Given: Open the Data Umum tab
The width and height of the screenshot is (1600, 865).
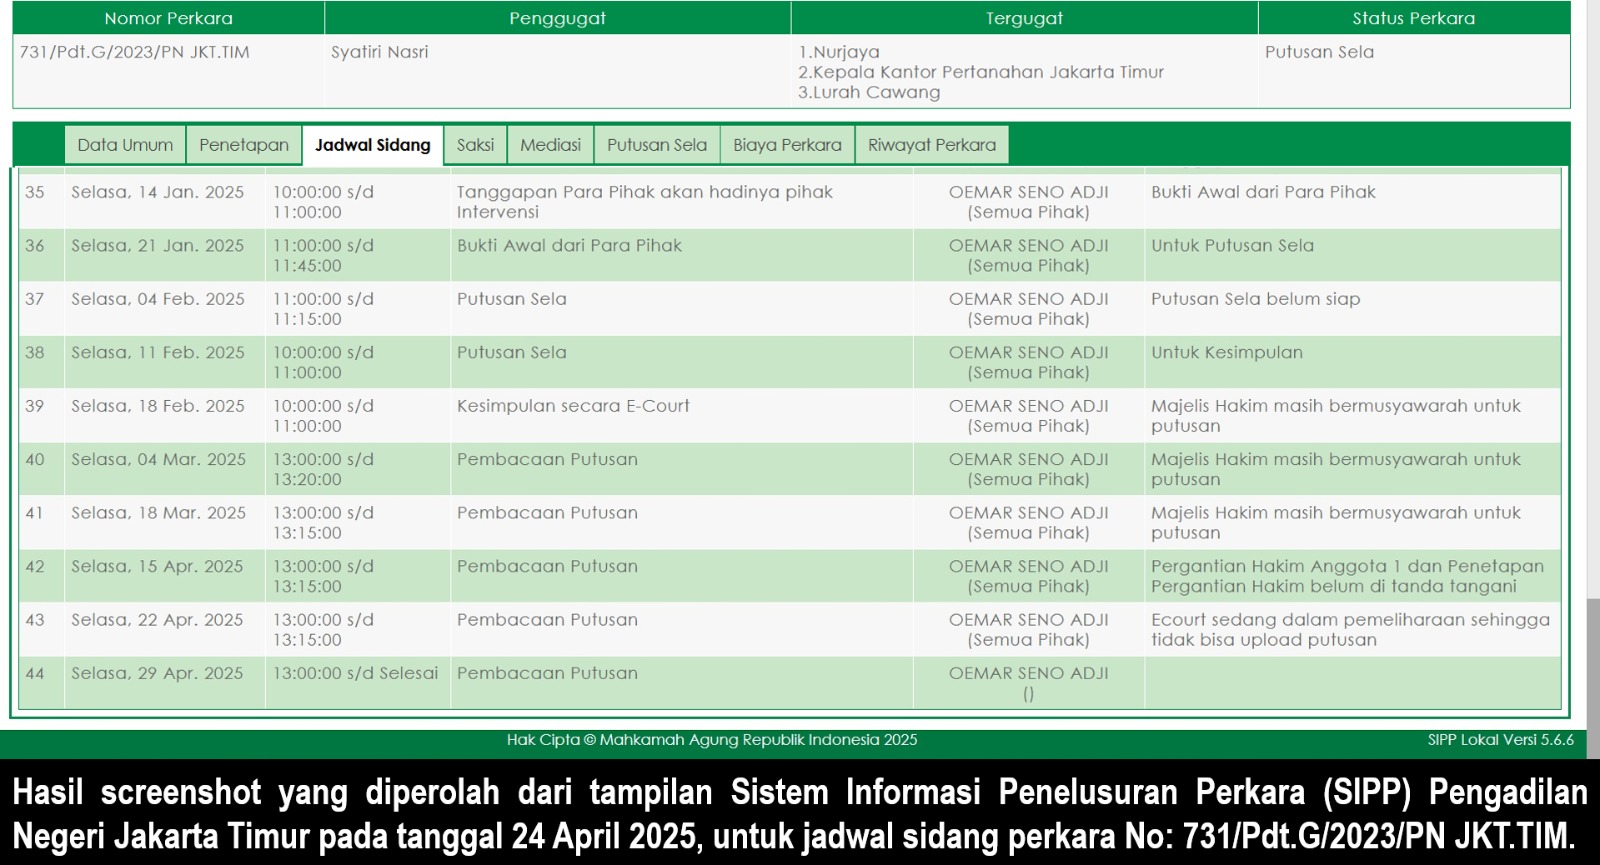Looking at the screenshot, I should point(125,145).
